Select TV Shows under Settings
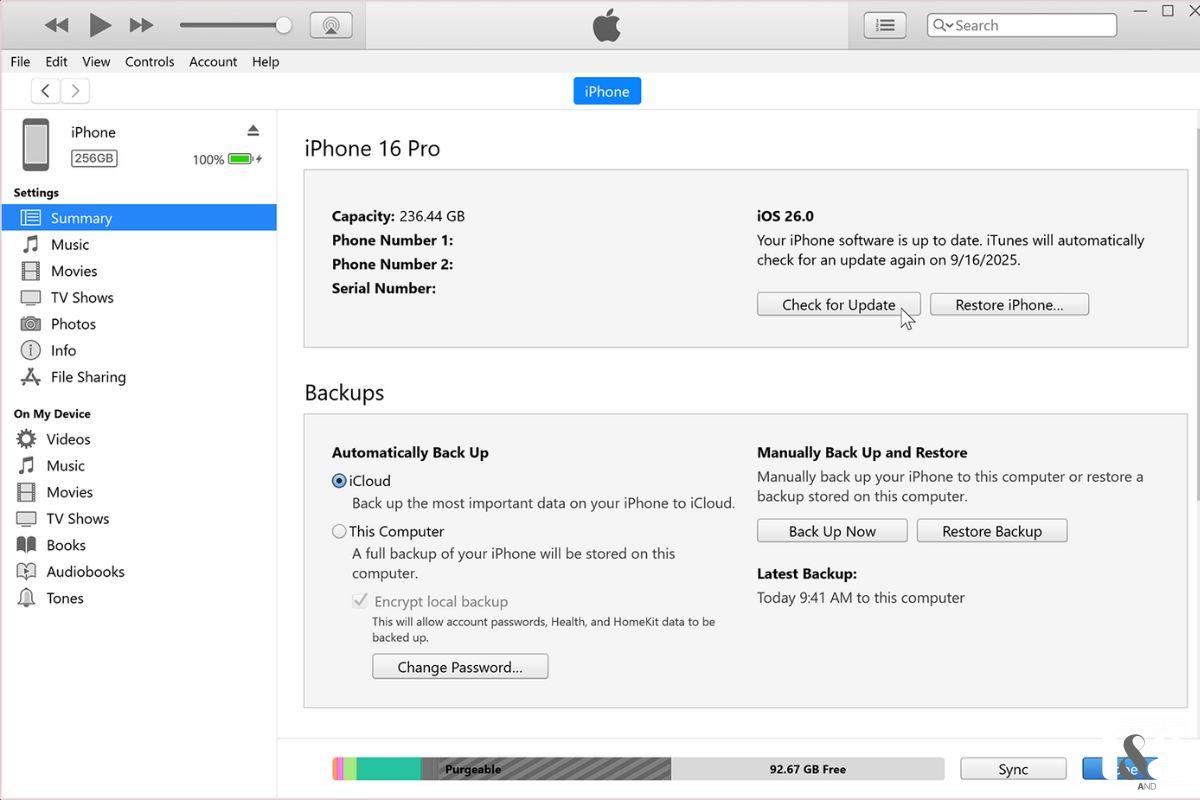Screen dimensions: 1200x800 pyautogui.click(x=82, y=297)
